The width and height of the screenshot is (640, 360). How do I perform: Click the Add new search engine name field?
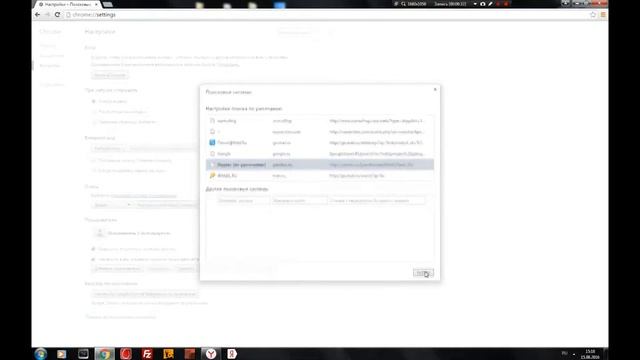pos(243,200)
